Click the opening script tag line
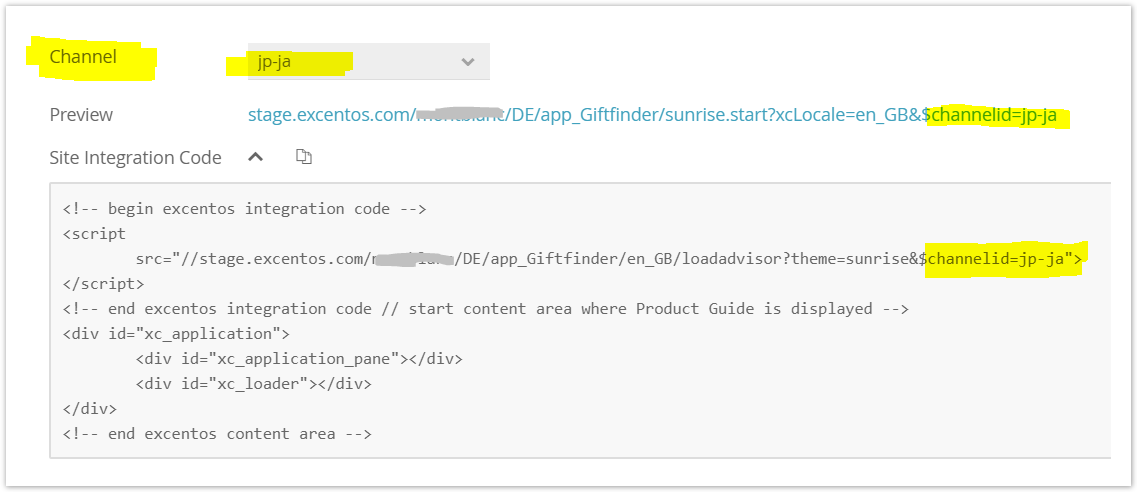This screenshot has width=1137, height=492. [94, 233]
